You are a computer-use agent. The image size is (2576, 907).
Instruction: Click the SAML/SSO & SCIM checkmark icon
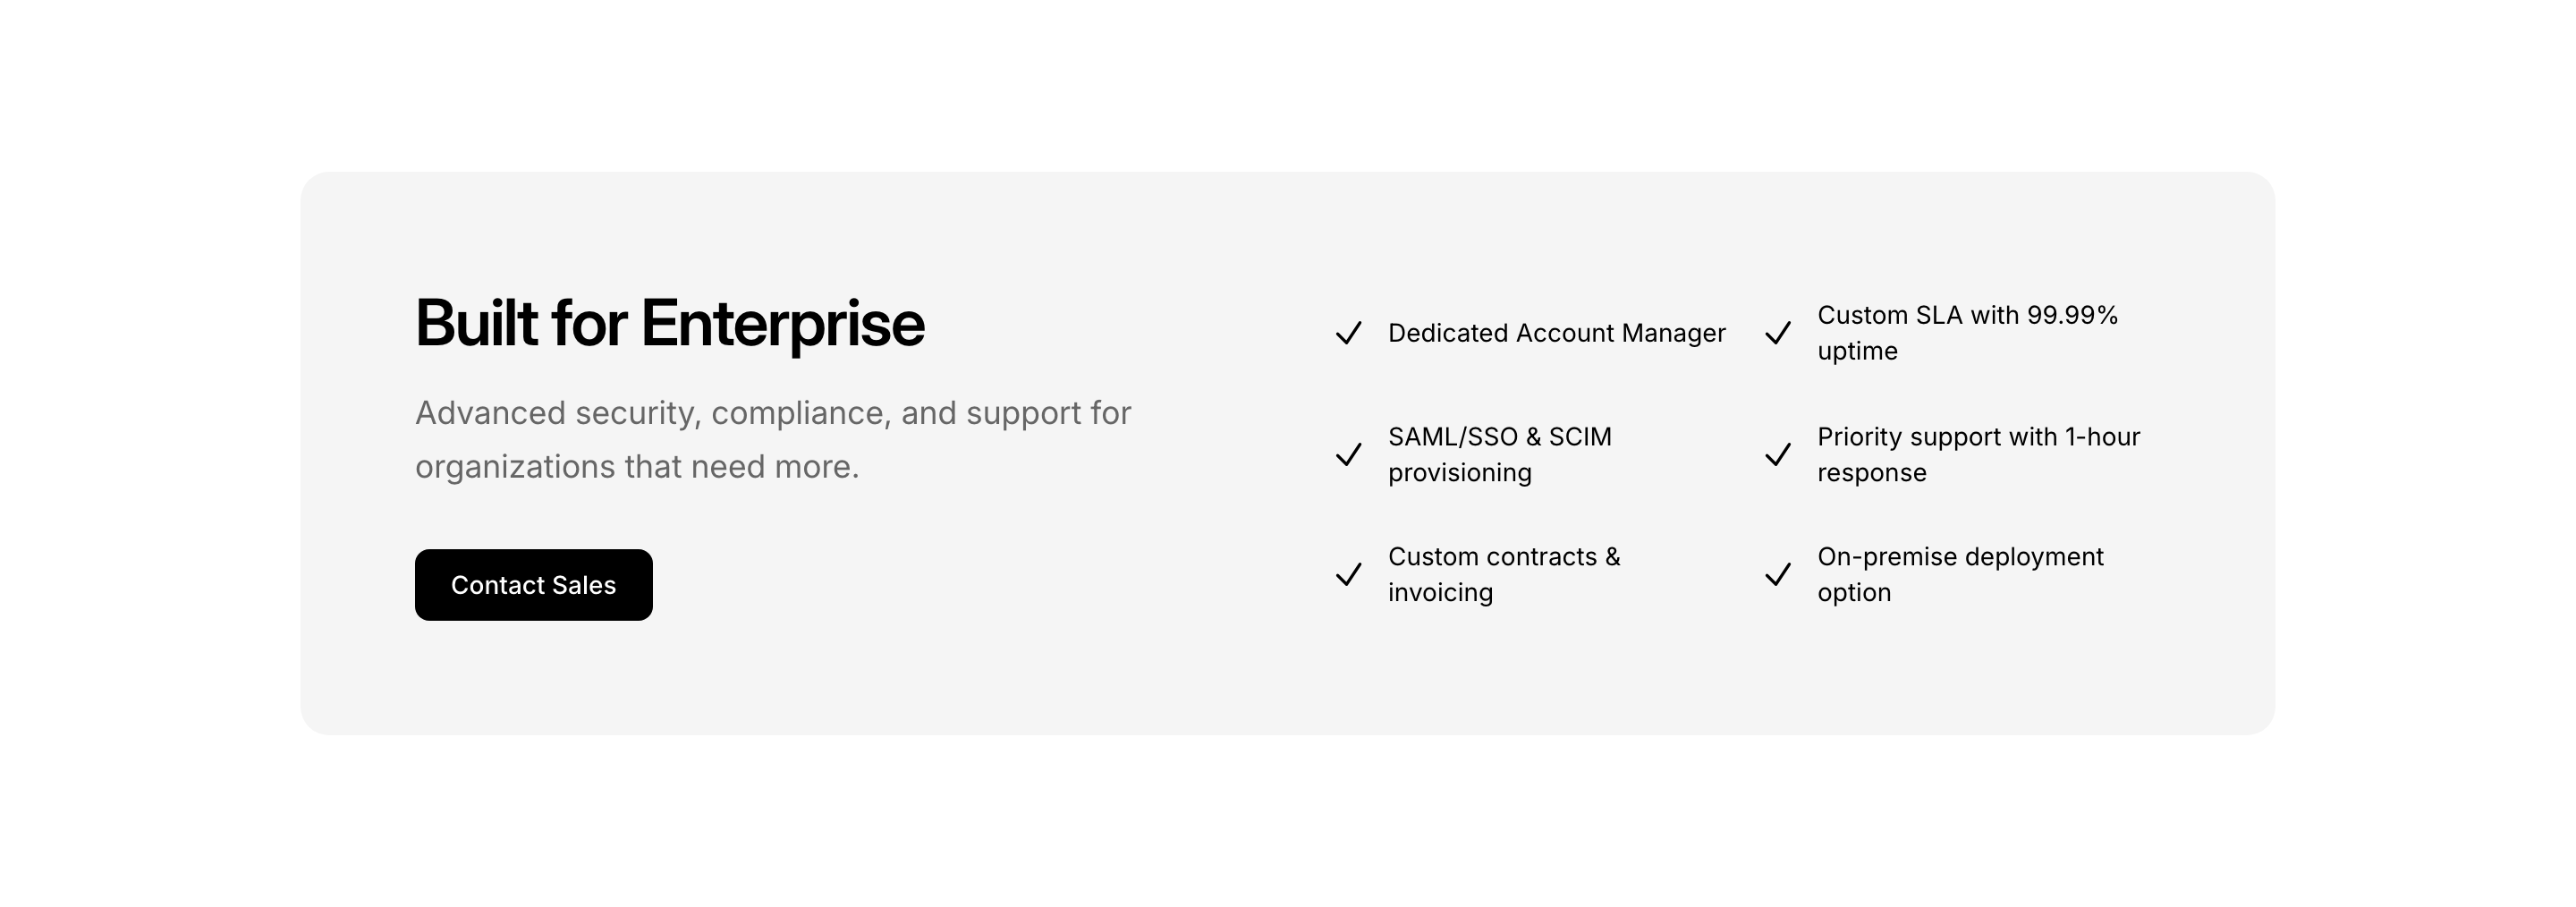[x=1348, y=455]
